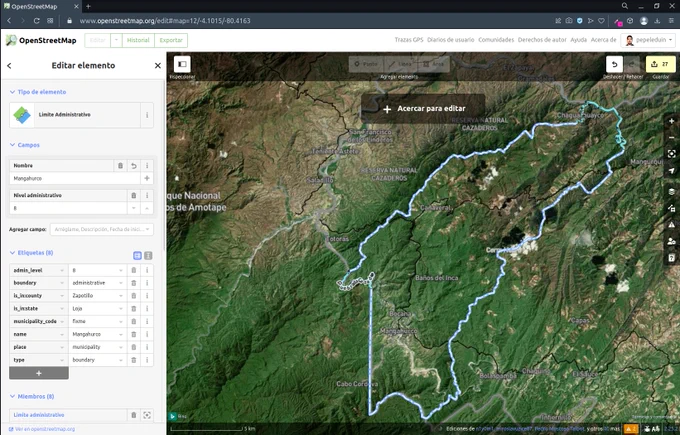
Task: Click the browser address bar URL
Action: (x=165, y=20)
